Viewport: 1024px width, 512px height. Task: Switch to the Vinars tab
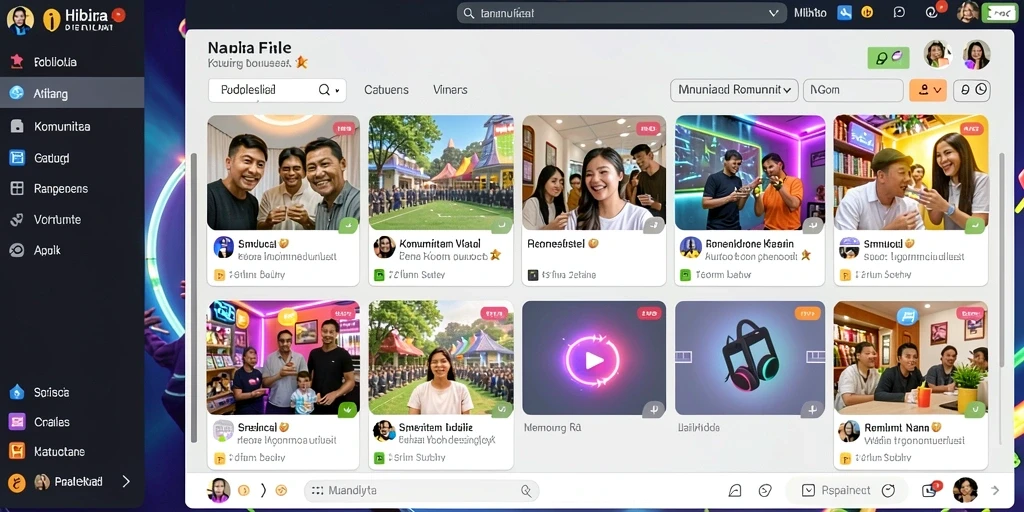coord(450,90)
